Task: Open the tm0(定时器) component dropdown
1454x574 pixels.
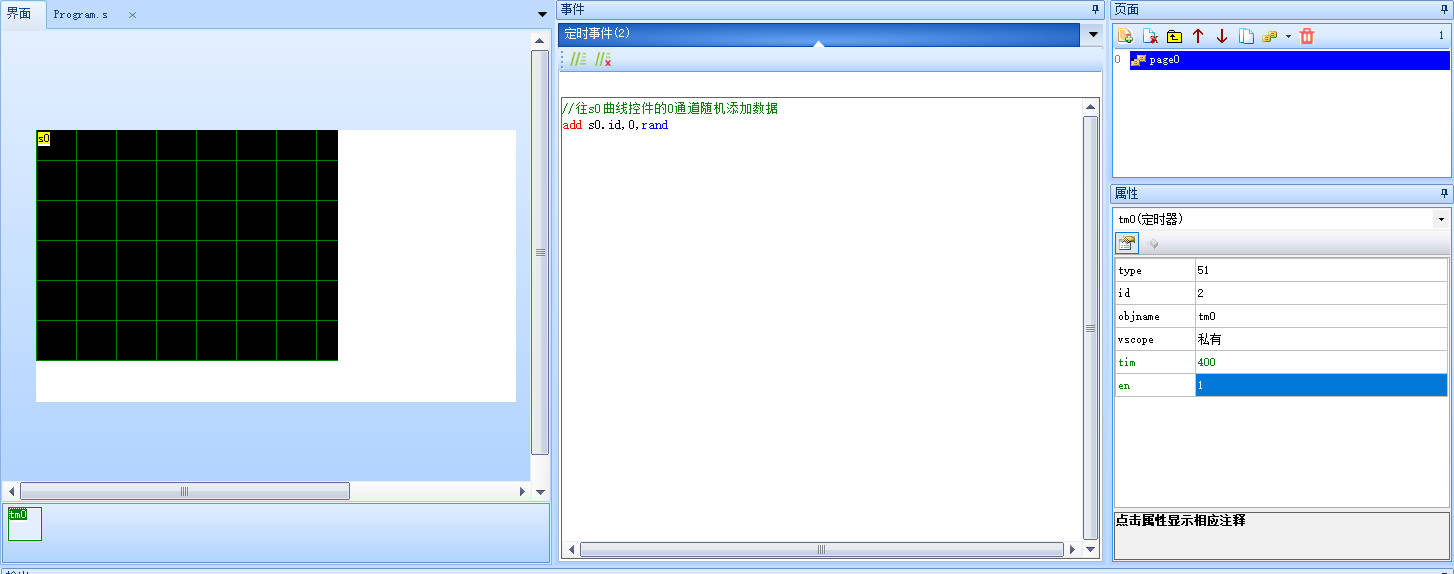Action: pos(1441,219)
